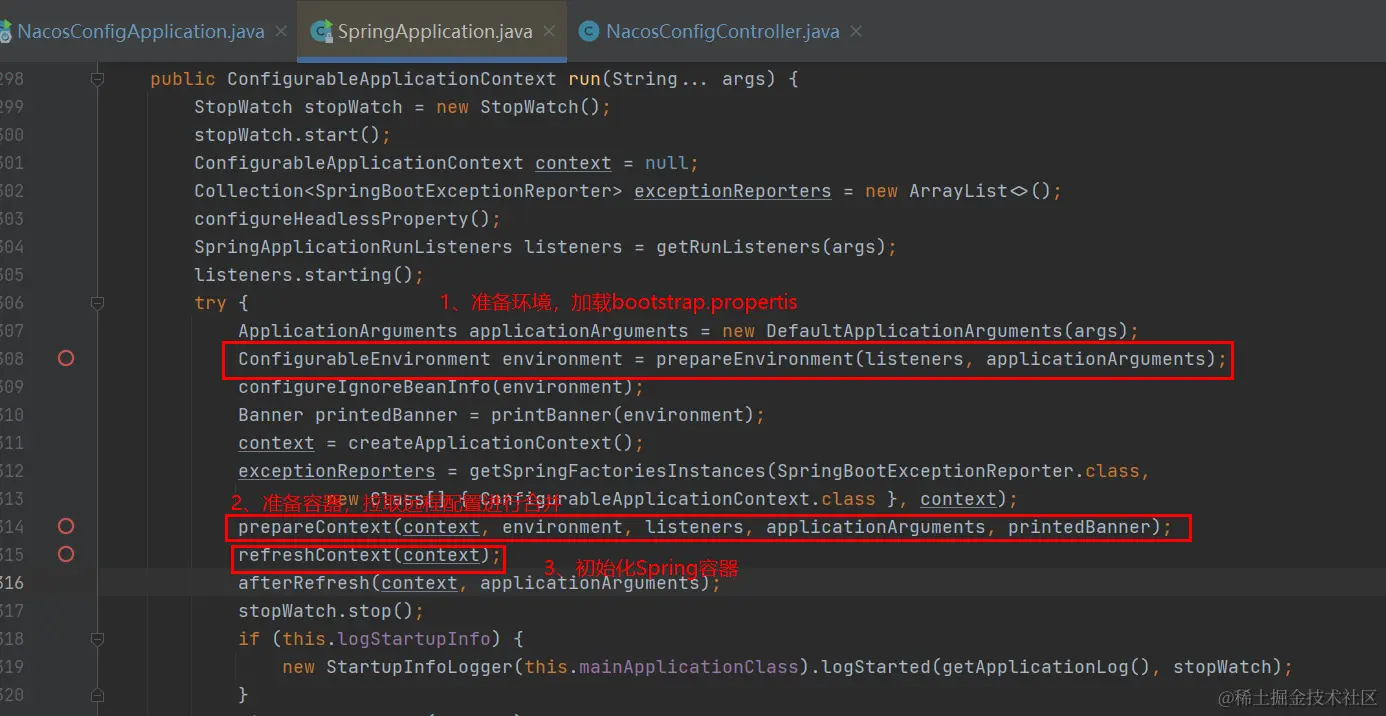1386x716 pixels.
Task: Click the NacosConfigApplication.java file icon
Action: pos(5,31)
